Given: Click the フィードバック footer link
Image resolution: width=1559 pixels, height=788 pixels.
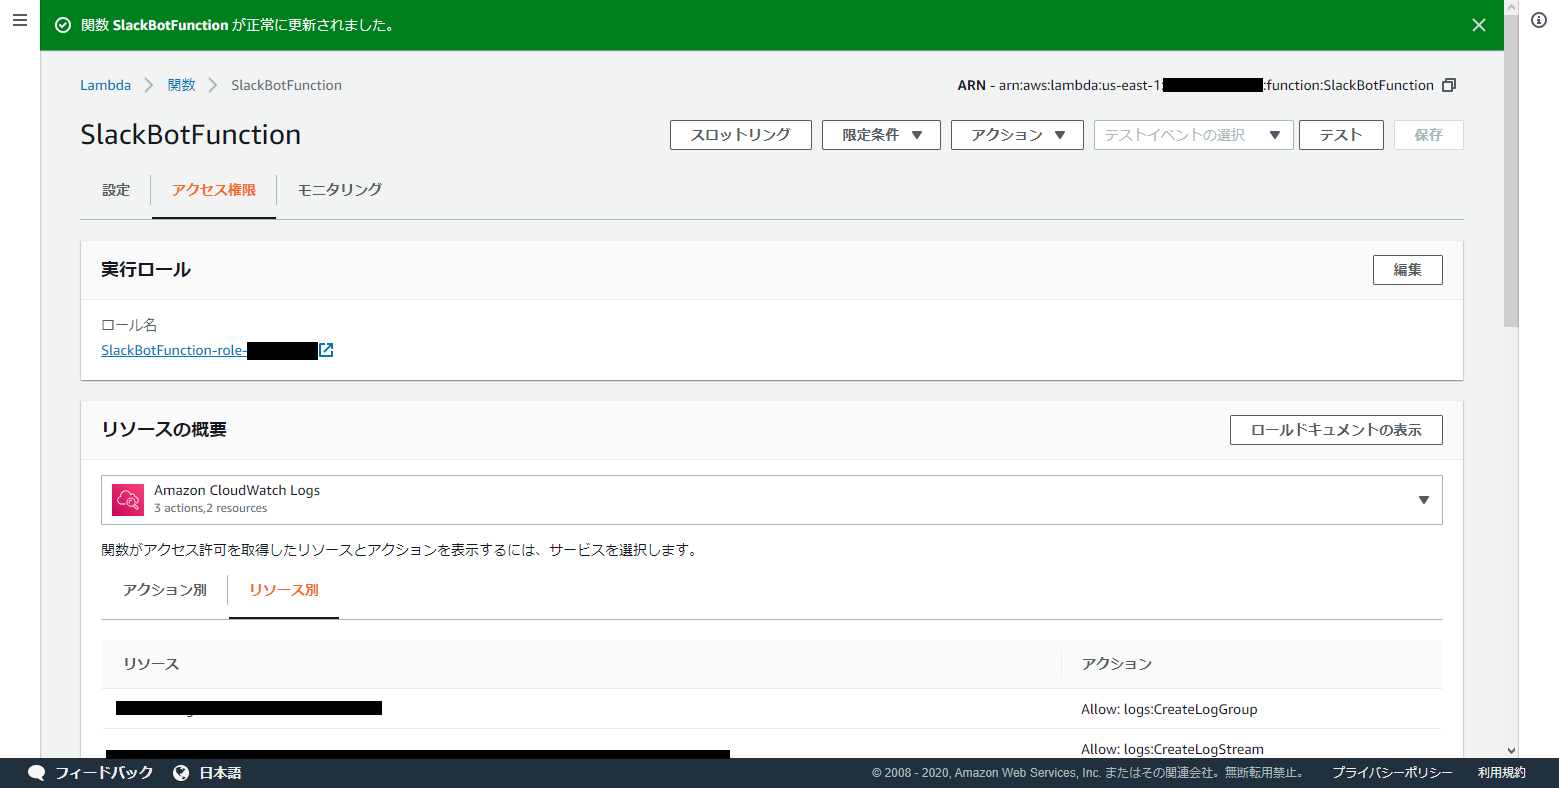Looking at the screenshot, I should point(104,773).
